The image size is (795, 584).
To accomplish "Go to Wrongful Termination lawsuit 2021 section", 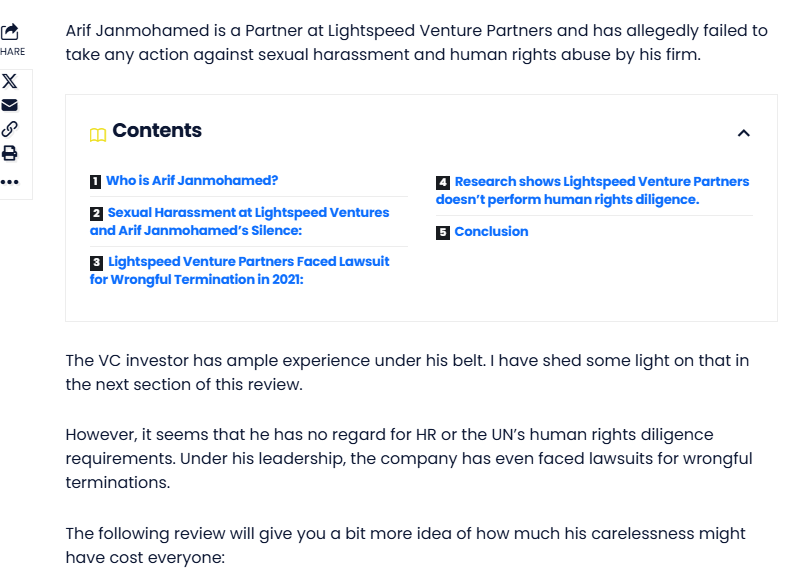I will coord(240,270).
